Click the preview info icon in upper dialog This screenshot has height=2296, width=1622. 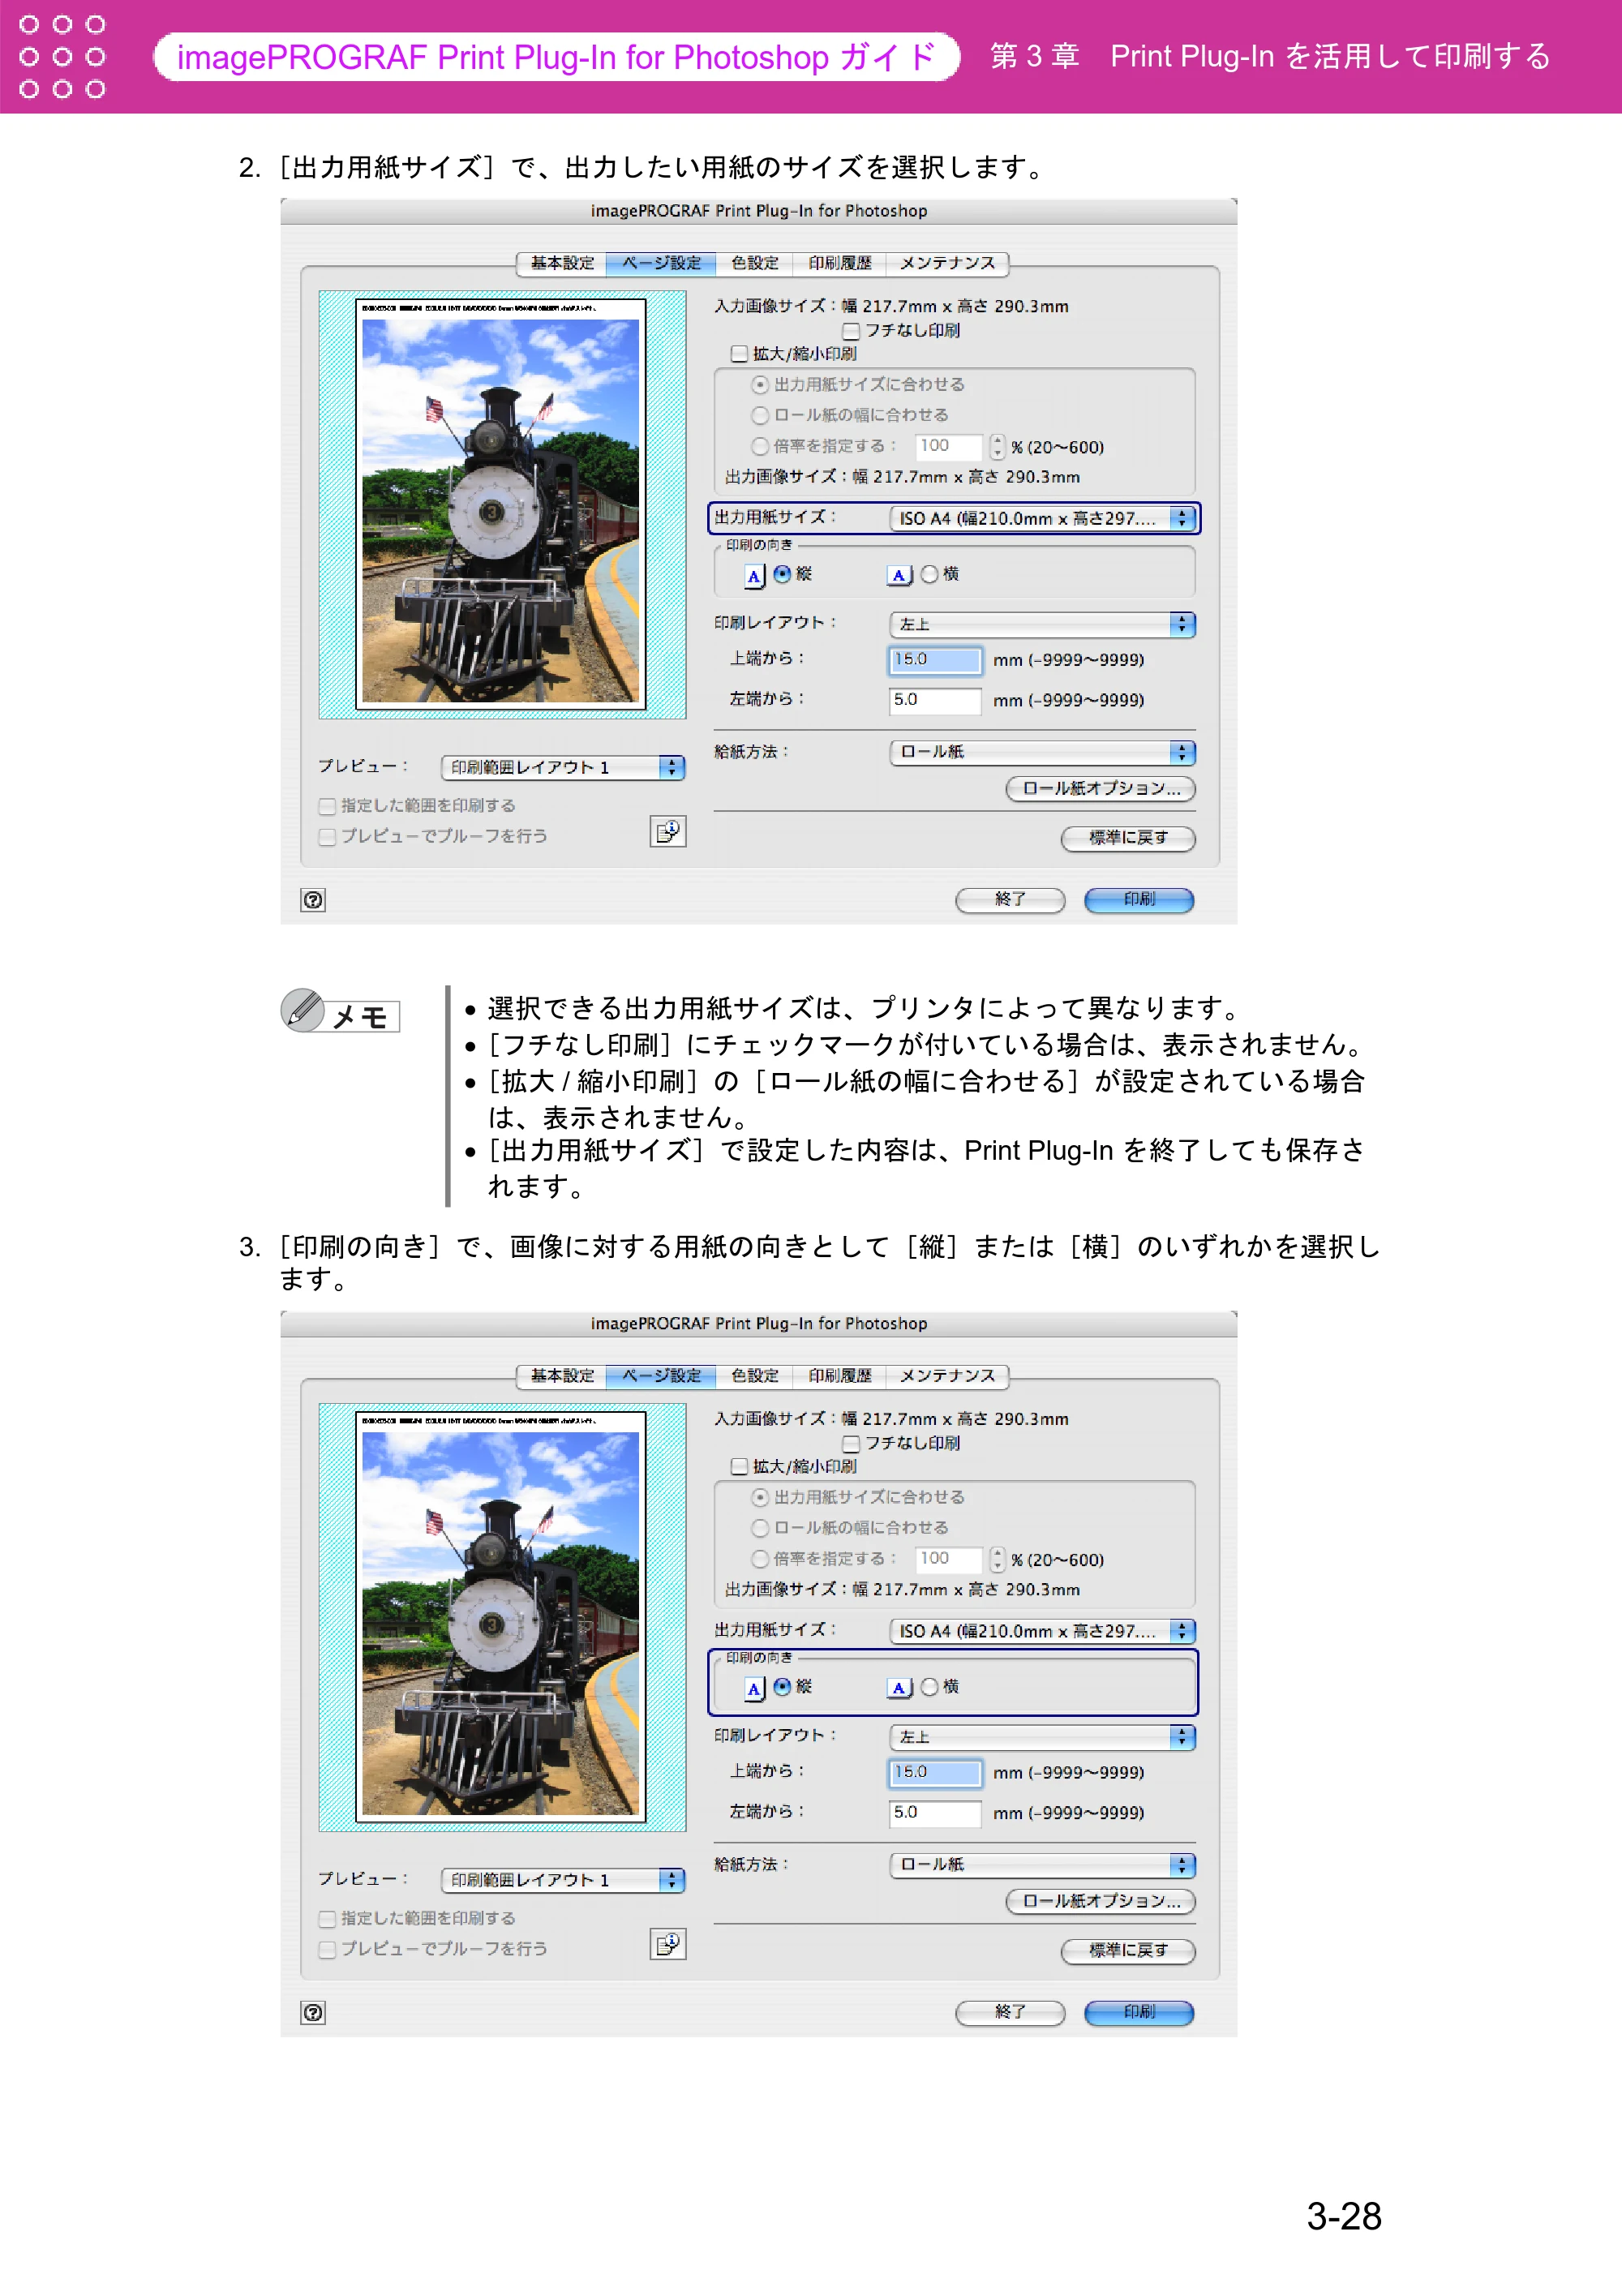(x=668, y=831)
